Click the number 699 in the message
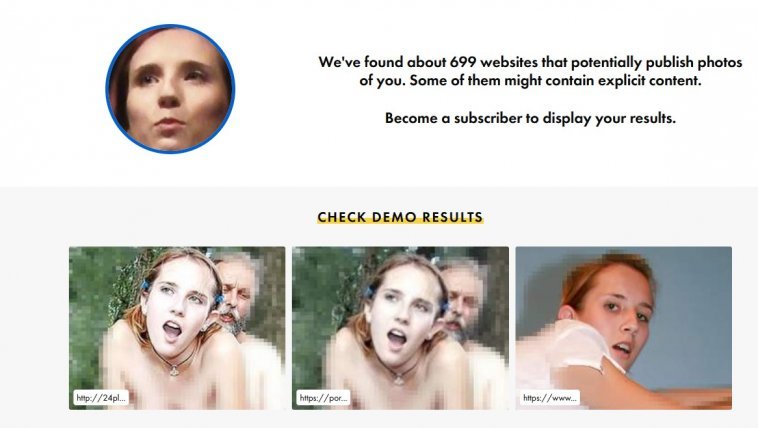Image resolution: width=758 pixels, height=428 pixels. (463, 62)
